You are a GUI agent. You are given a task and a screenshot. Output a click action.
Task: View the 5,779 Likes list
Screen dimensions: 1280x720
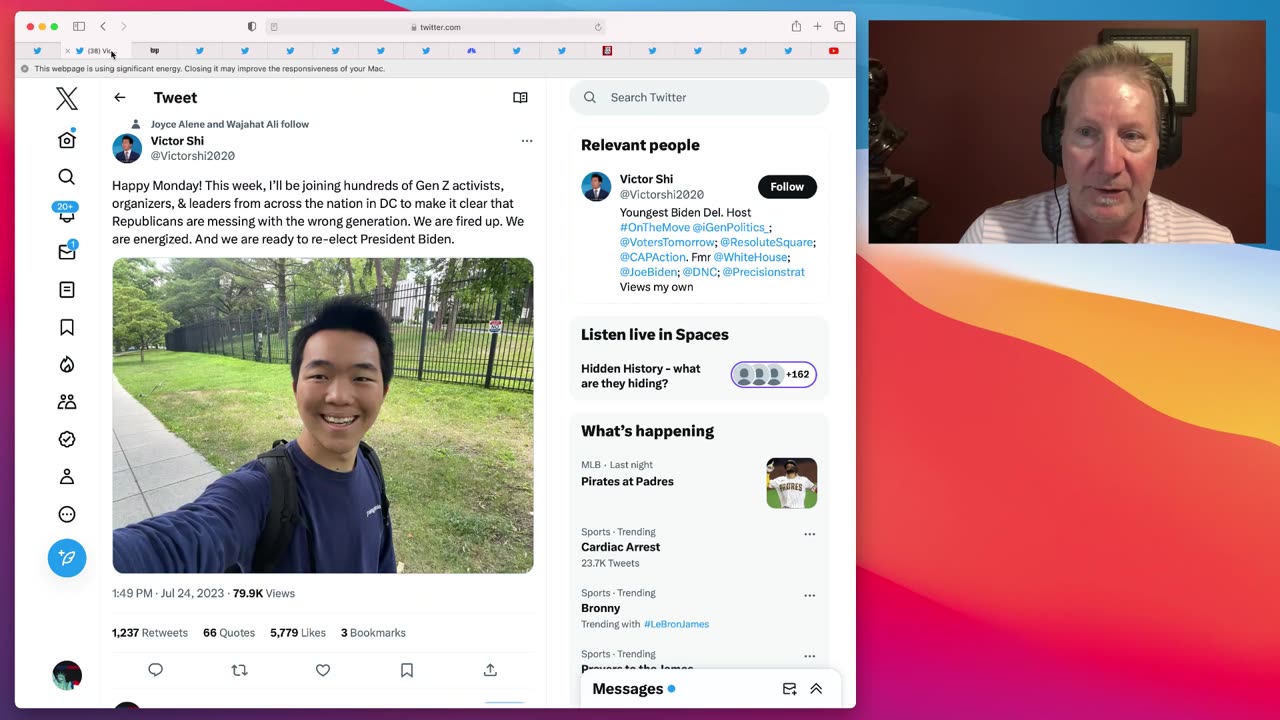[298, 633]
